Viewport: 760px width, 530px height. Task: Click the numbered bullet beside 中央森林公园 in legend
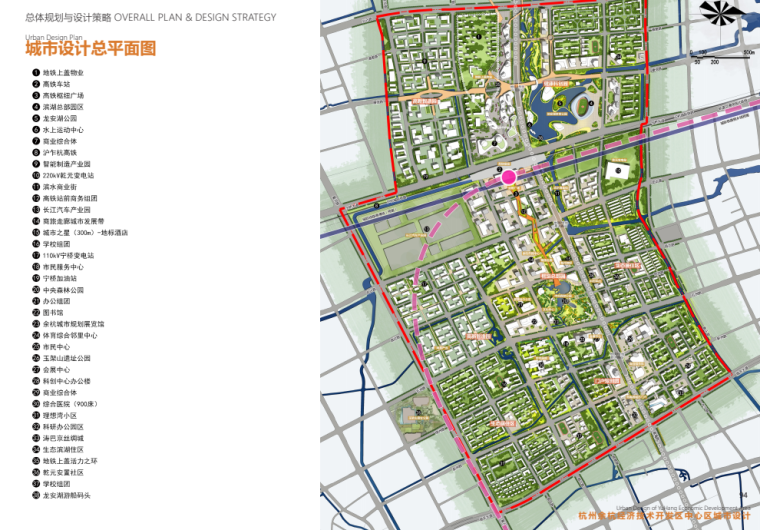35,289
